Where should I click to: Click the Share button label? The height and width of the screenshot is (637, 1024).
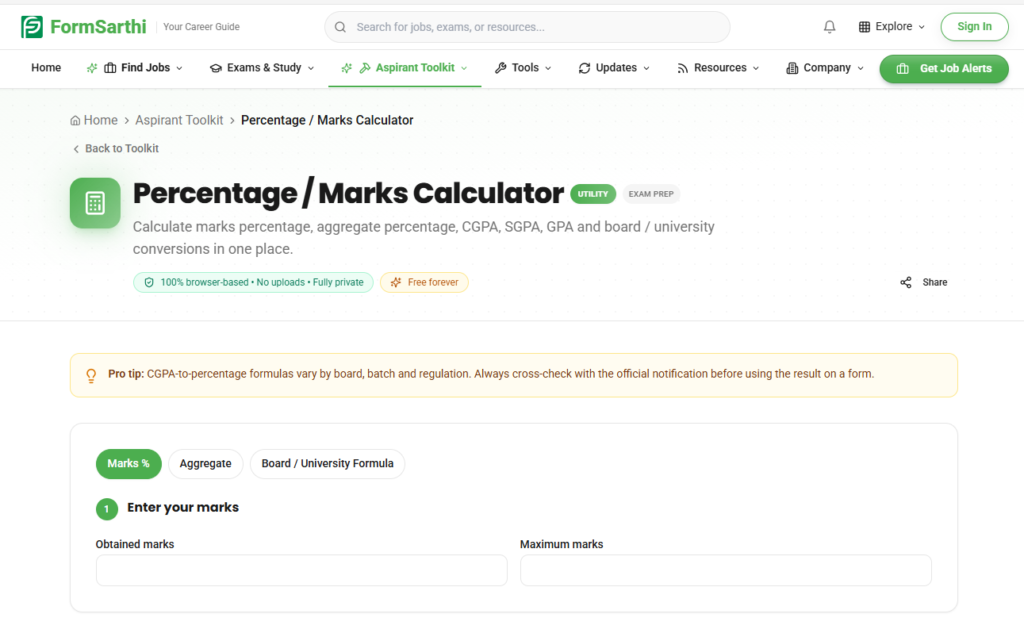tap(935, 282)
